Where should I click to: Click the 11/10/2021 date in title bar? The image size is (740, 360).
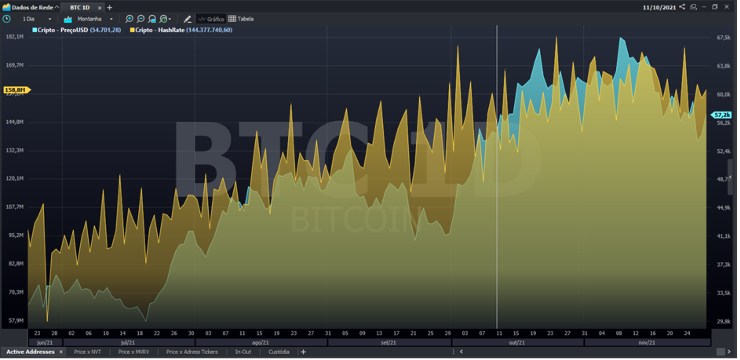tap(659, 8)
